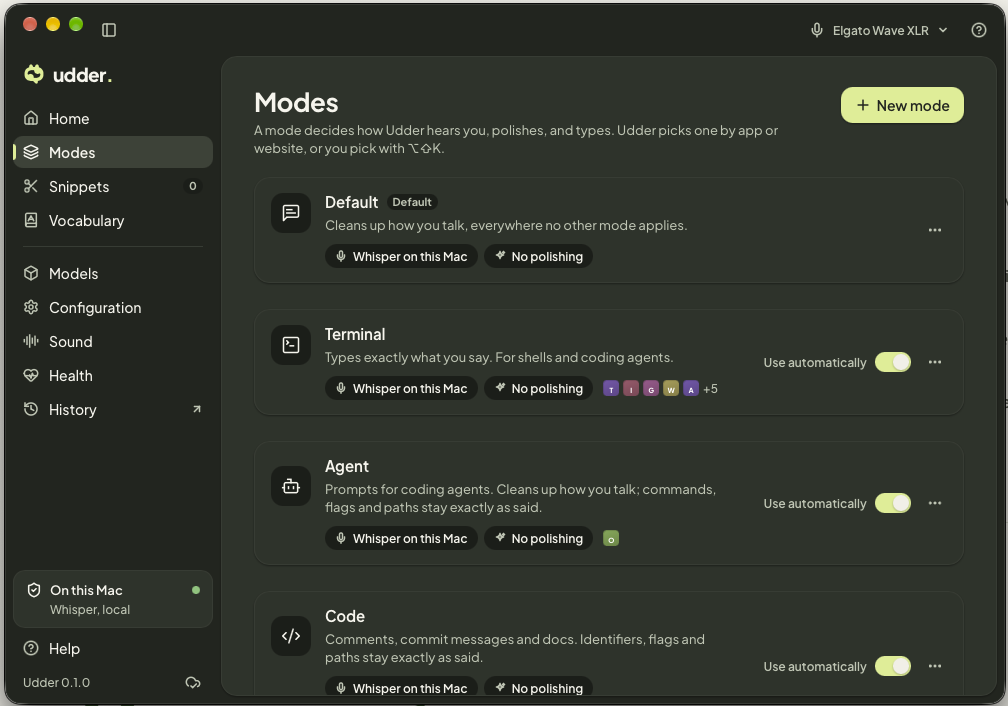Click Whisper on this Mac in Agent mode

click(401, 538)
